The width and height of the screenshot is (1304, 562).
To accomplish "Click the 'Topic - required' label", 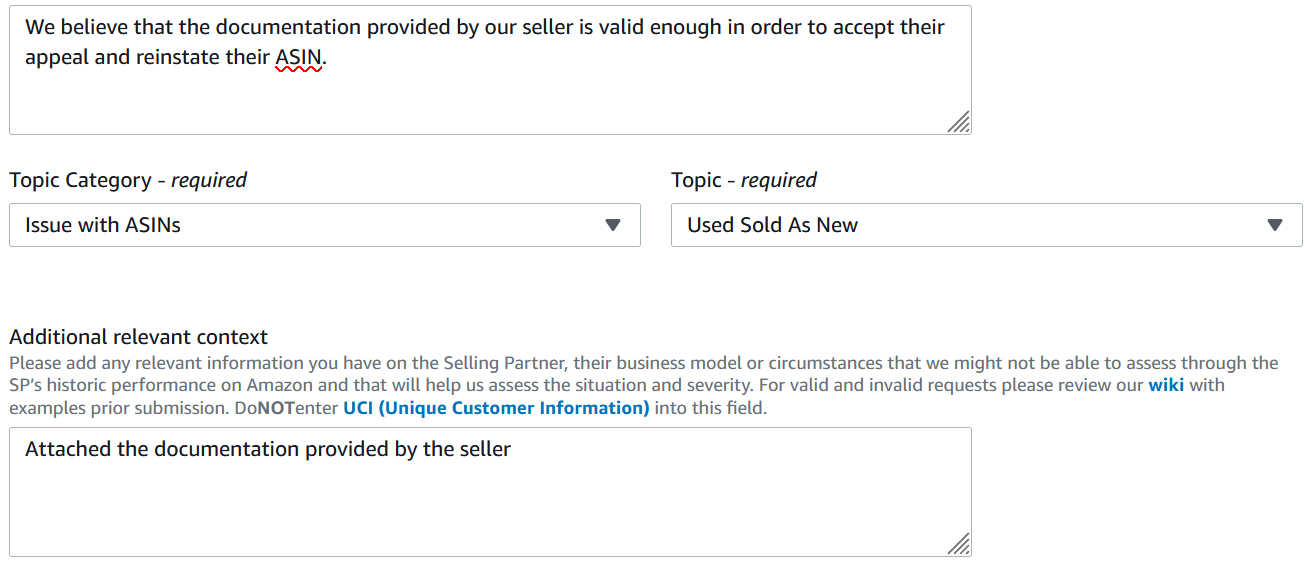I will (x=743, y=180).
